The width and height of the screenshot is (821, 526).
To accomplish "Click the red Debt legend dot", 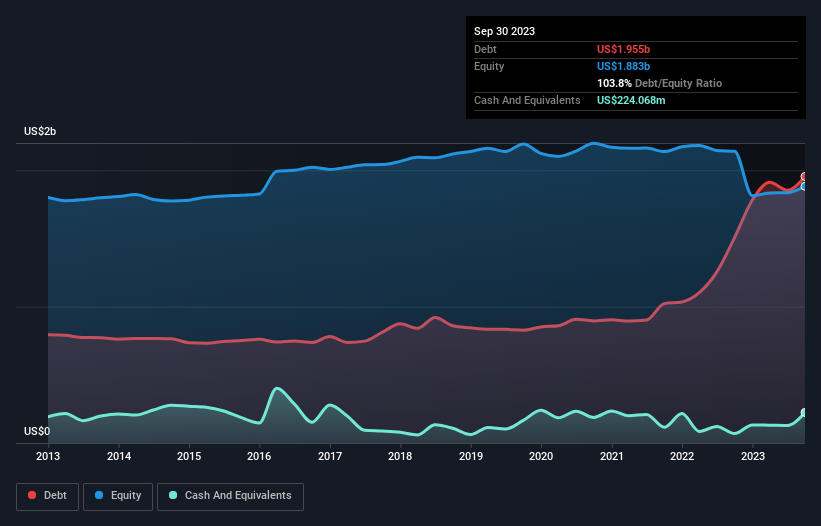I will [32, 495].
